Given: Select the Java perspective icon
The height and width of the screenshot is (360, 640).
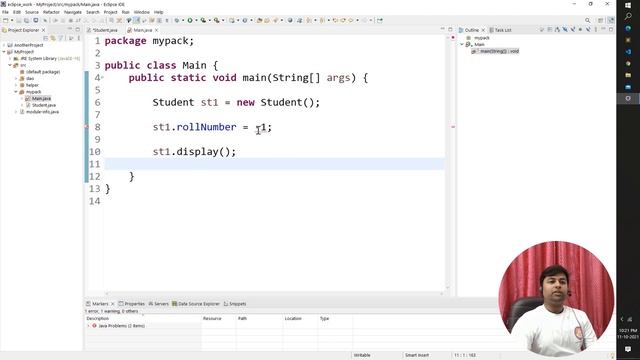Looking at the screenshot, I should [x=611, y=20].
